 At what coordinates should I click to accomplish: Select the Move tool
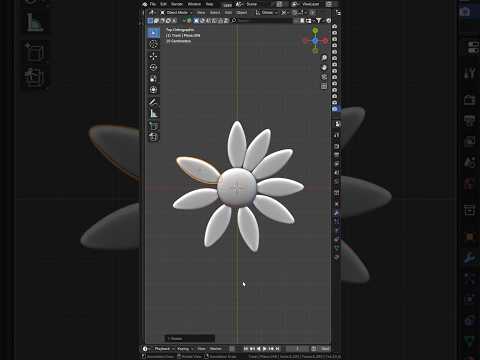[153, 56]
